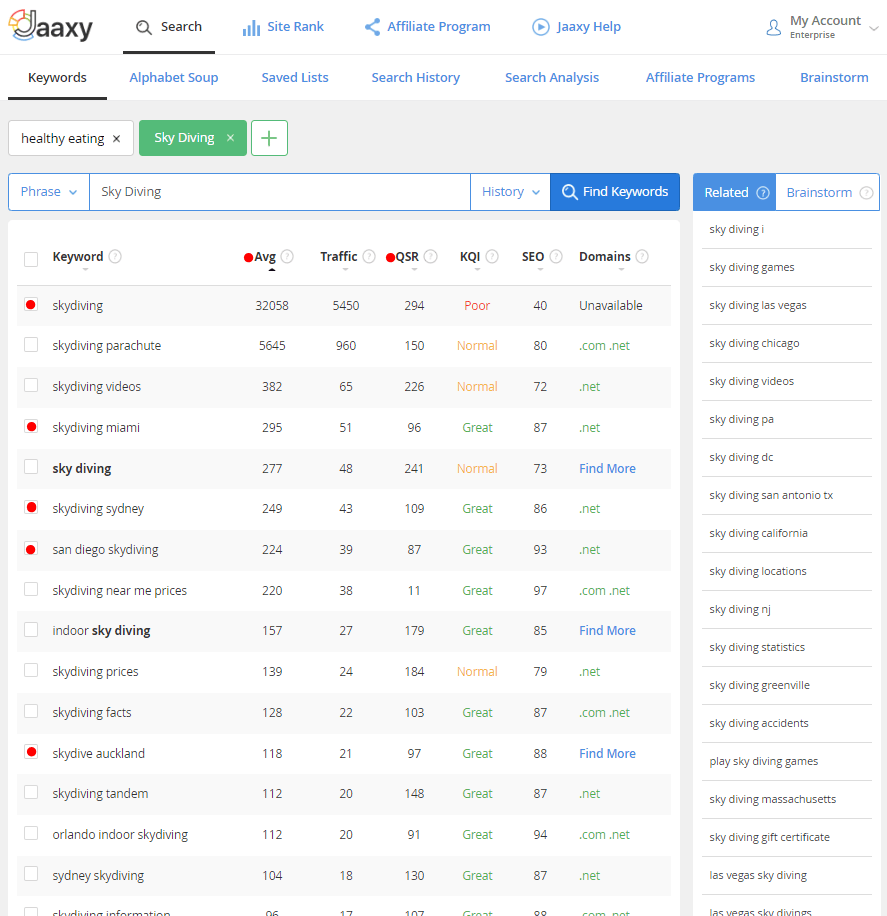Toggle checkbox for skydiving tandem row

point(31,792)
